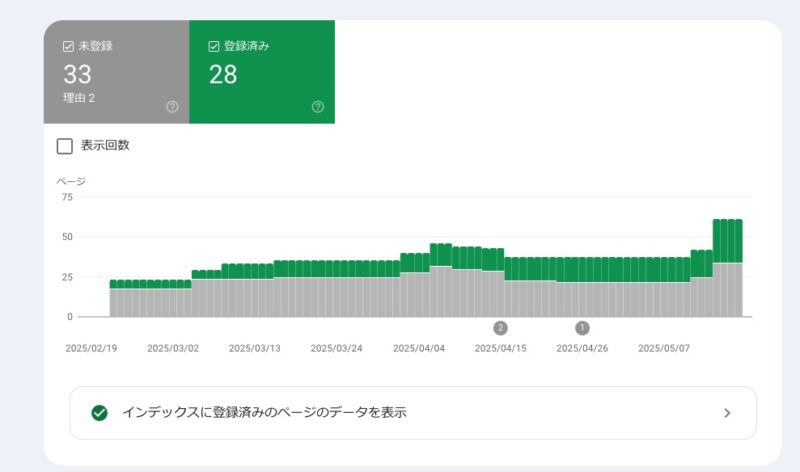800x472 pixels.
Task: Open インデックスに登録済みのページのデータを表示 link
Action: point(413,413)
